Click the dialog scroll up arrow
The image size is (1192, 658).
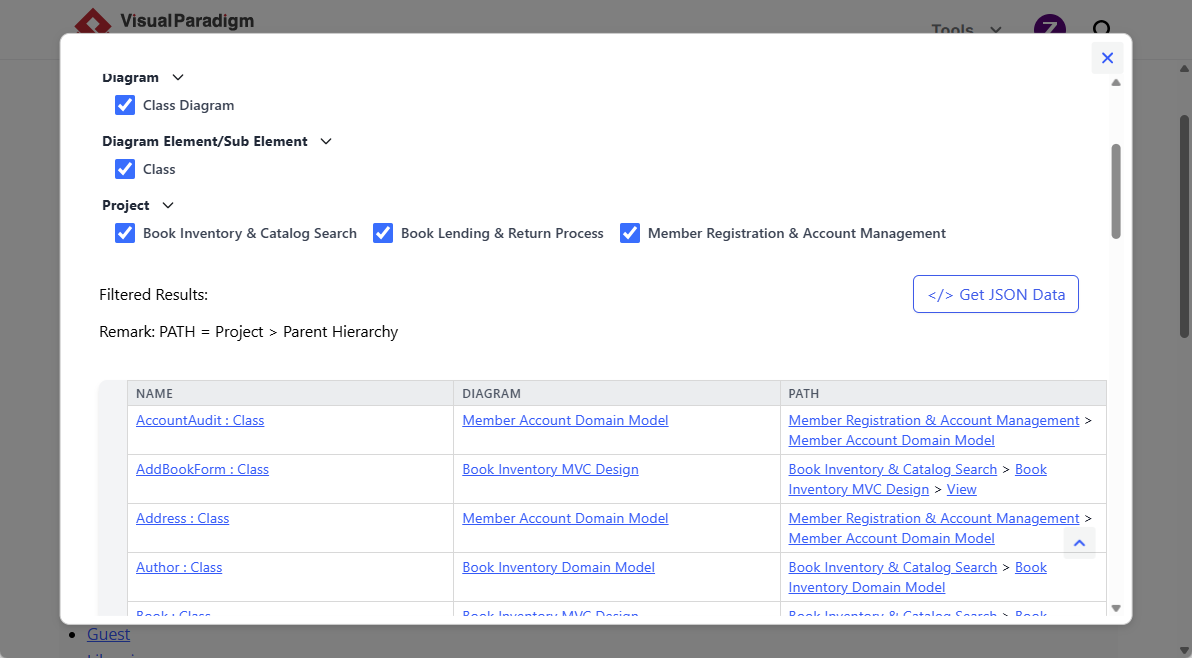coord(1115,83)
